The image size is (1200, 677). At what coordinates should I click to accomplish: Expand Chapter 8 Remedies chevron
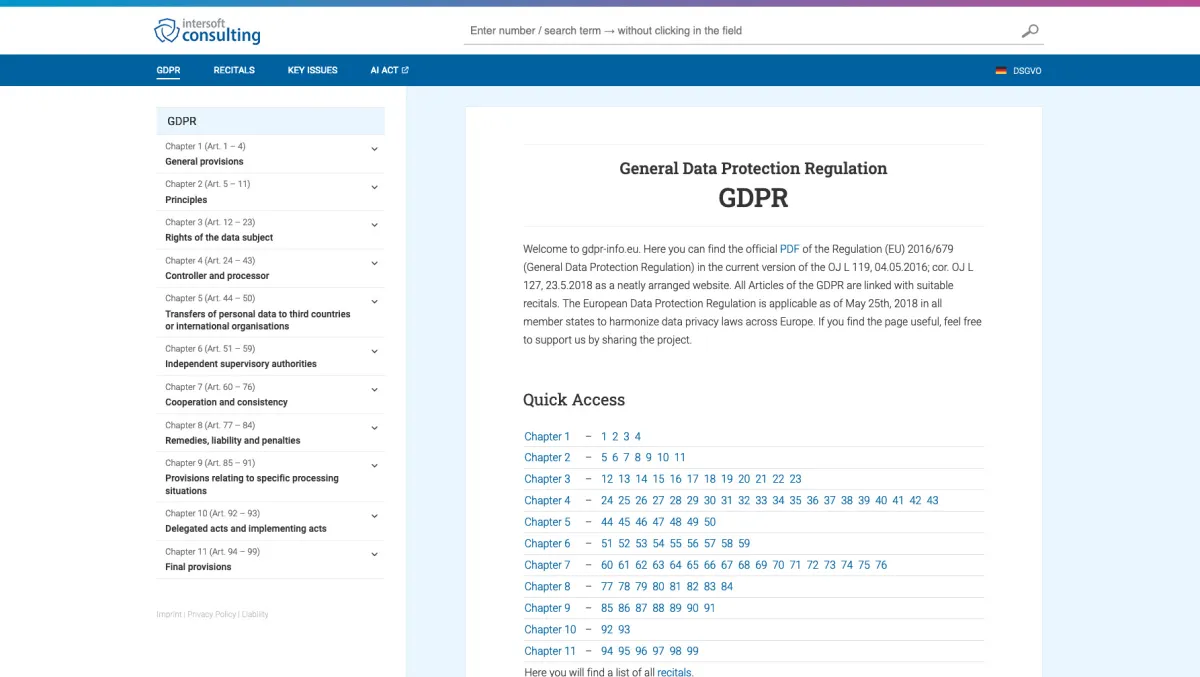pyautogui.click(x=374, y=428)
